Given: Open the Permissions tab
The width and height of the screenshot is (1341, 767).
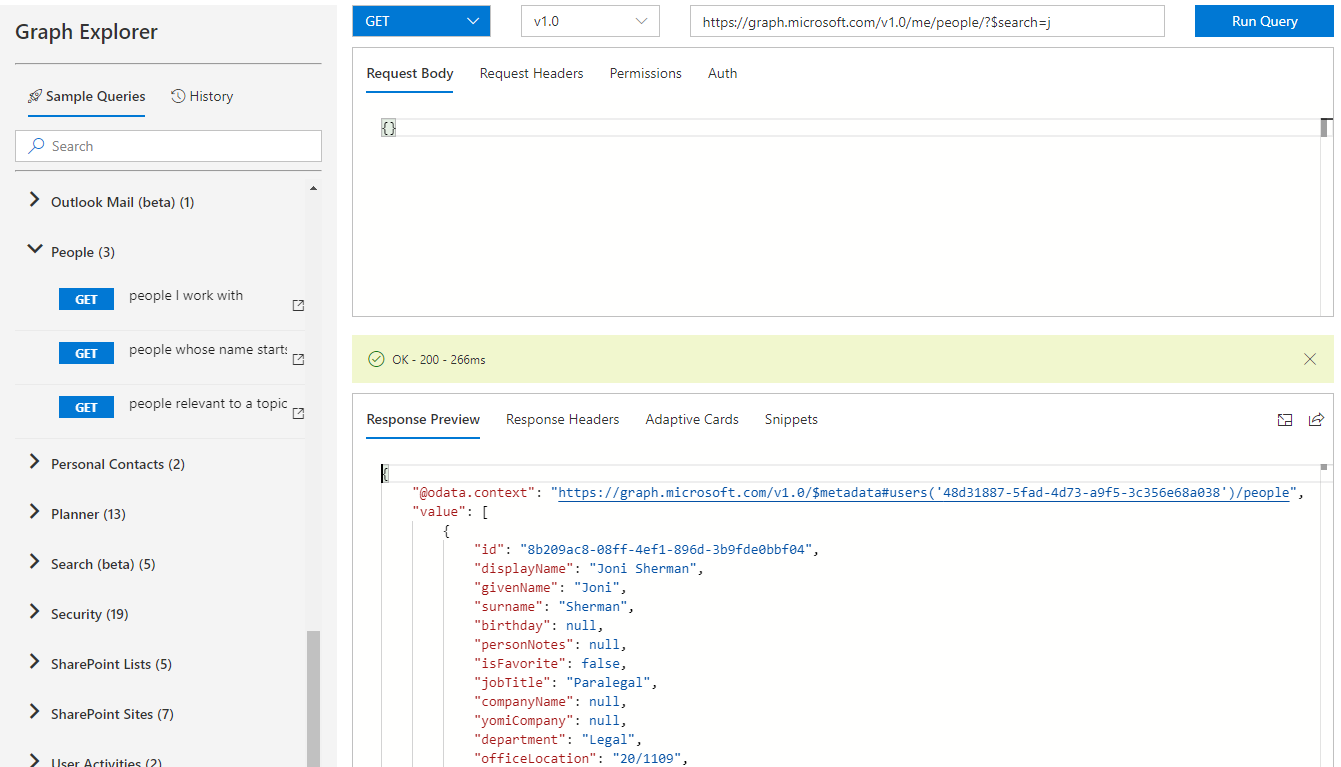Looking at the screenshot, I should (x=646, y=74).
